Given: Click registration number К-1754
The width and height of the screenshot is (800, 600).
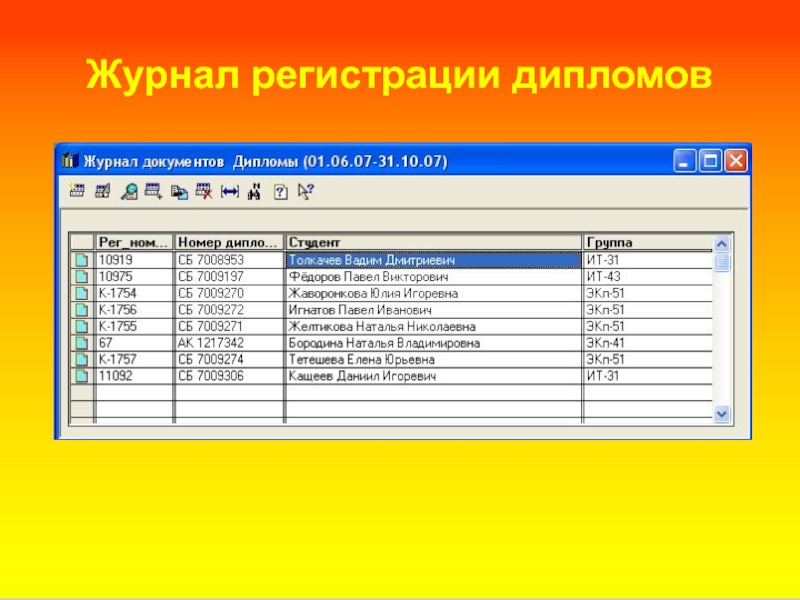Looking at the screenshot, I should point(134,293).
